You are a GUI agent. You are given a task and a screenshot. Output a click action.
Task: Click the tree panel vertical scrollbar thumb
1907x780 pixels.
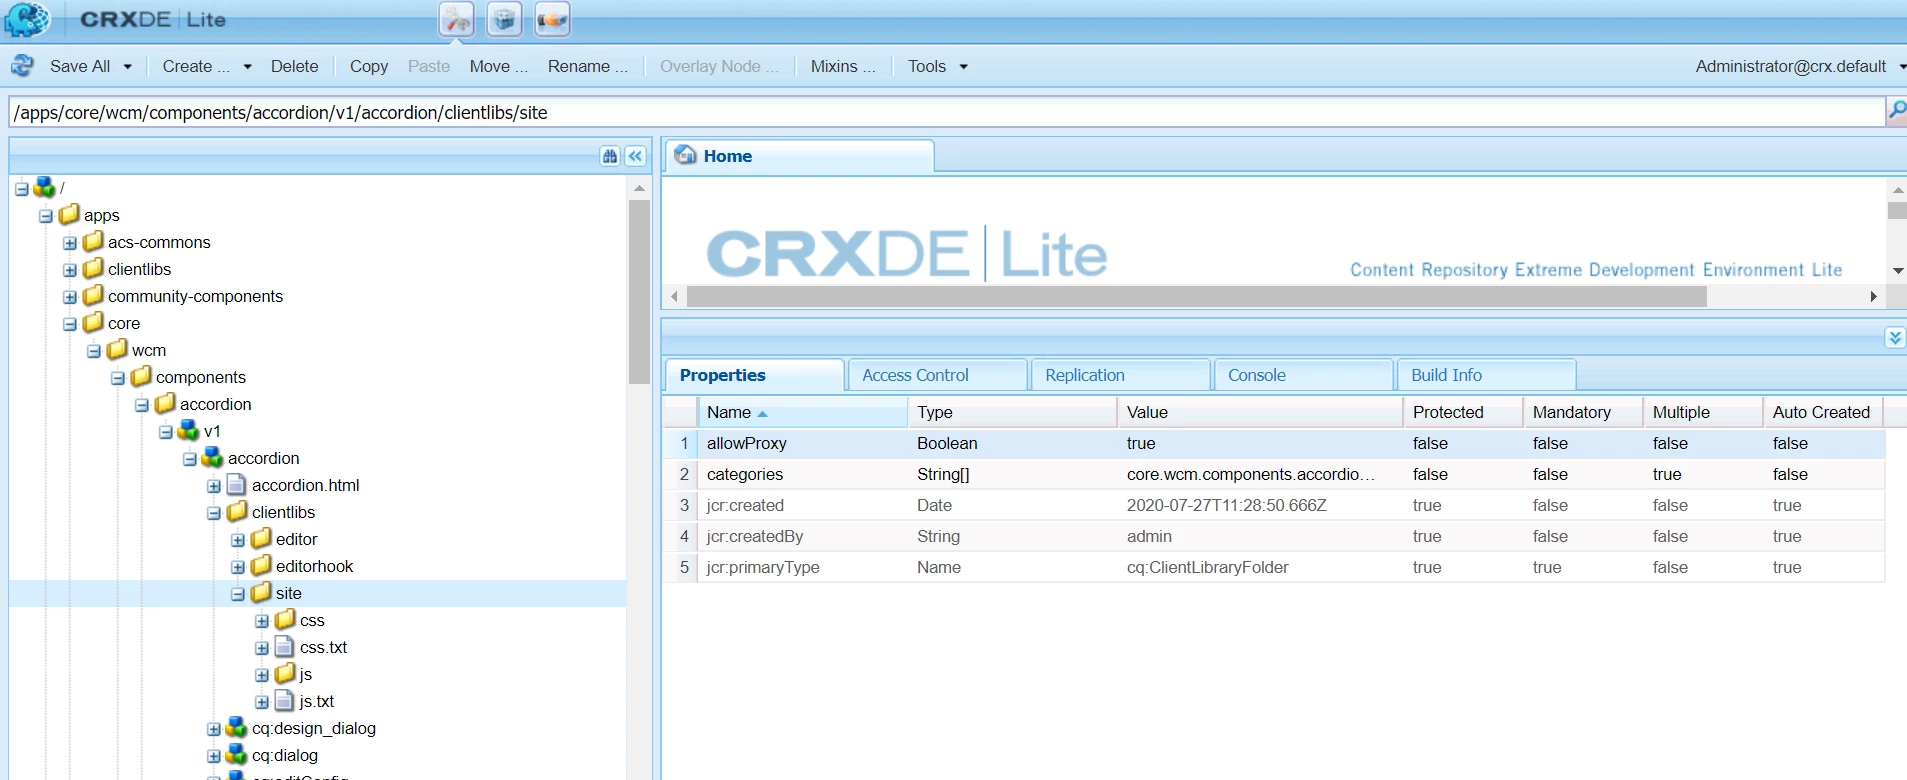point(639,292)
